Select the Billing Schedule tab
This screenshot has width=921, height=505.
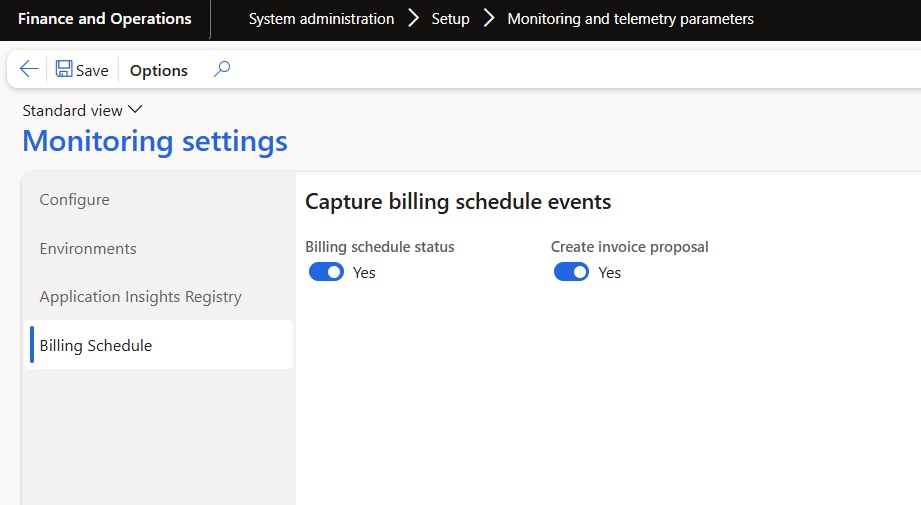click(96, 345)
